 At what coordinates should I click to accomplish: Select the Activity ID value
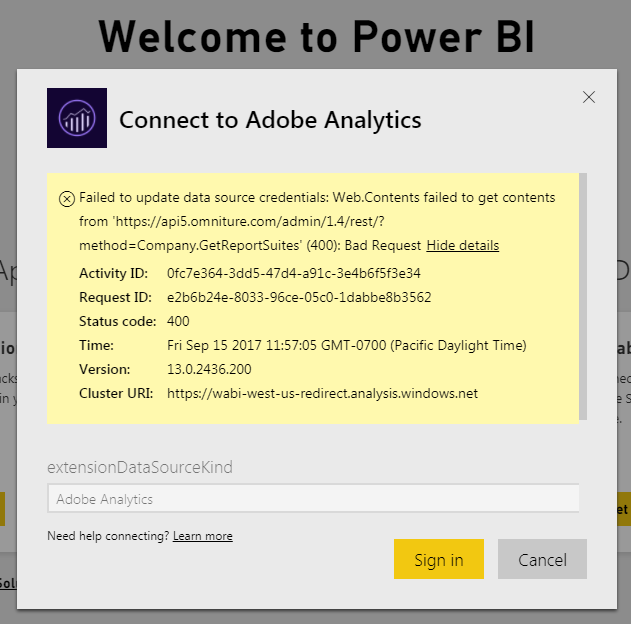[x=293, y=273]
